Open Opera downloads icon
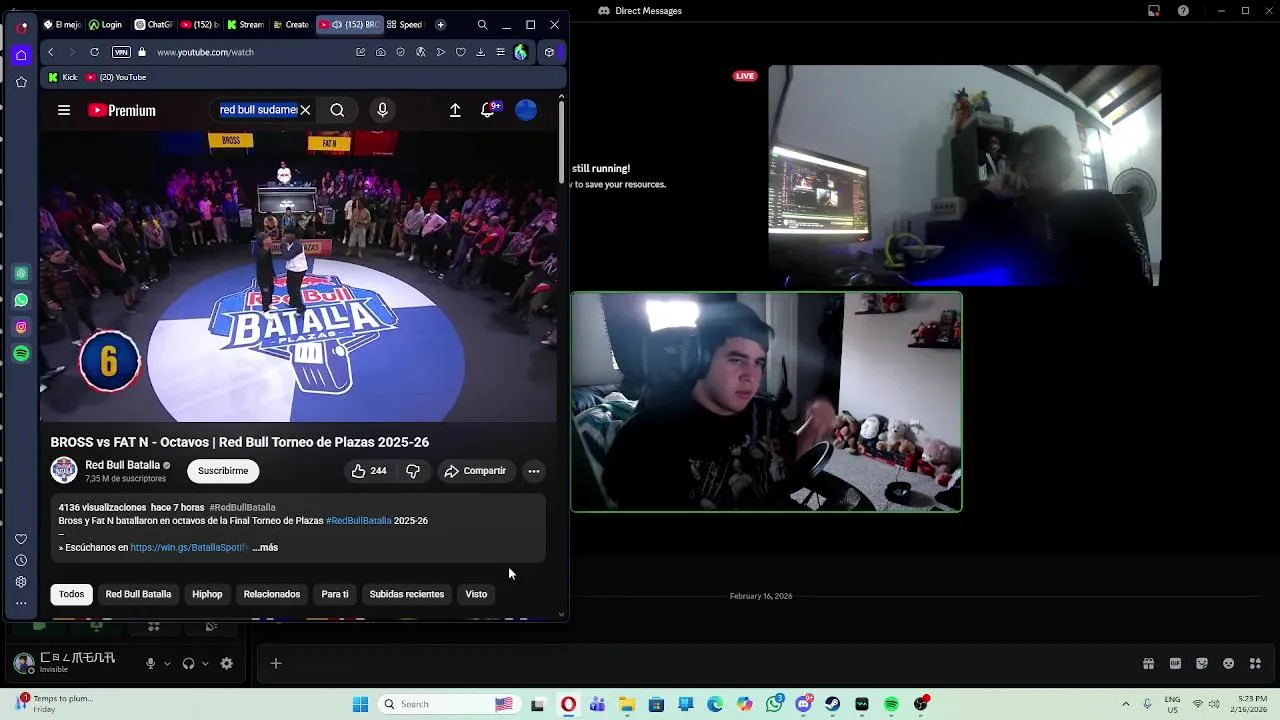Image resolution: width=1280 pixels, height=720 pixels. pos(480,52)
